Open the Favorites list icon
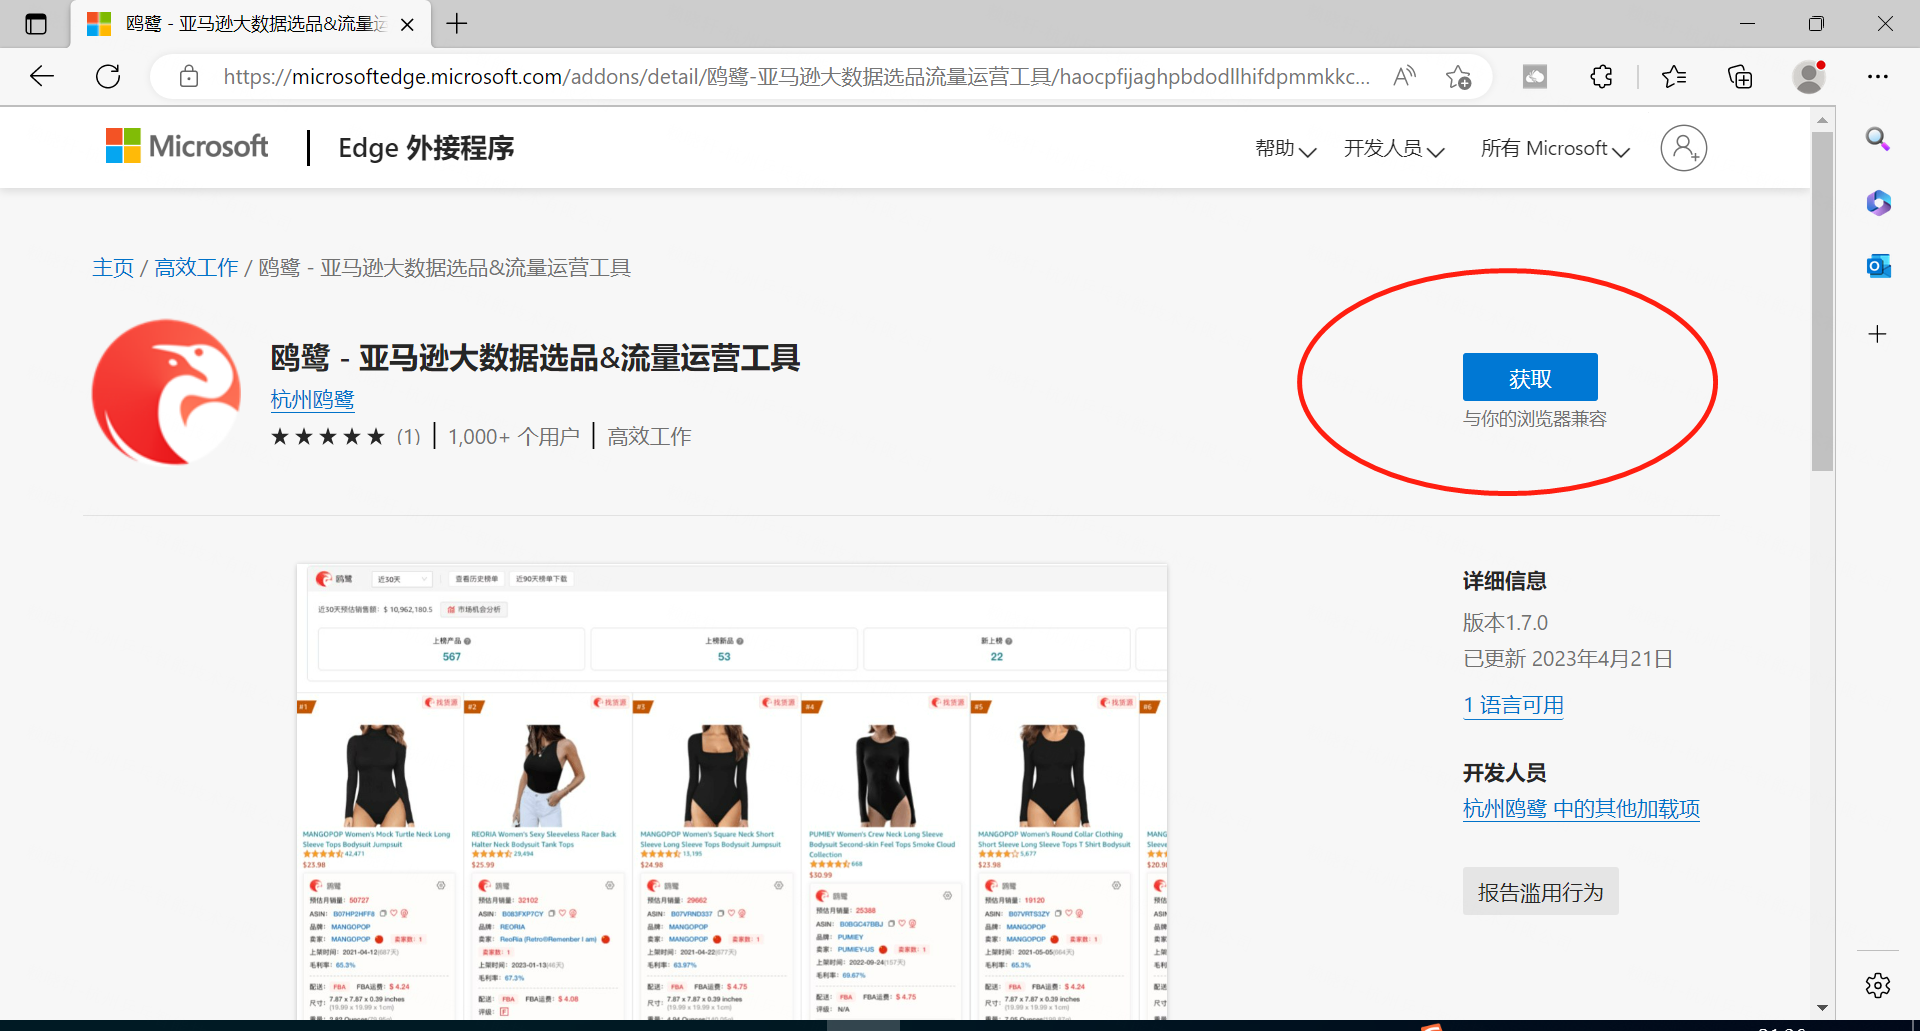This screenshot has height=1031, width=1920. pyautogui.click(x=1674, y=76)
